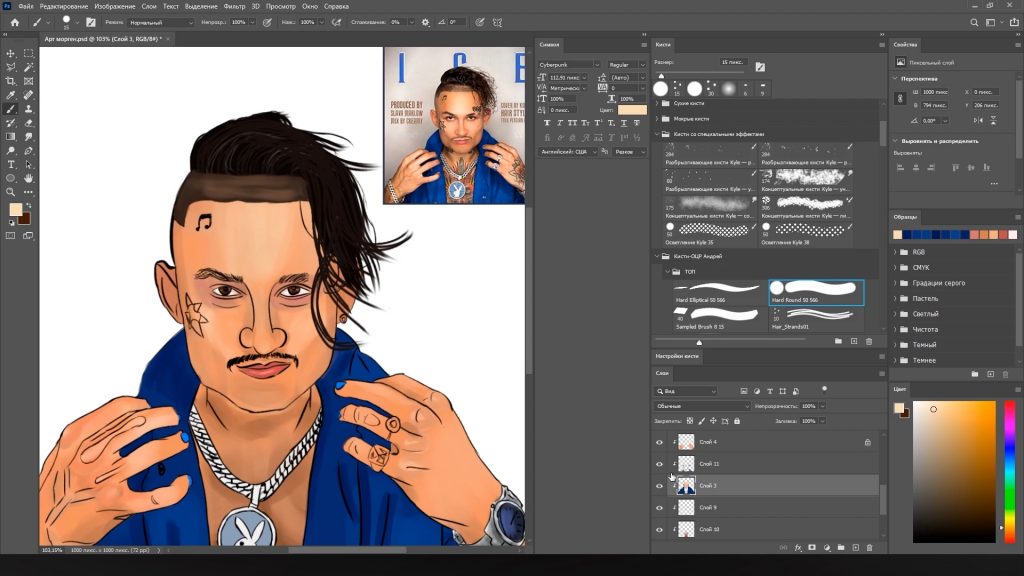Select the Crop tool
1024x576 pixels.
point(11,81)
